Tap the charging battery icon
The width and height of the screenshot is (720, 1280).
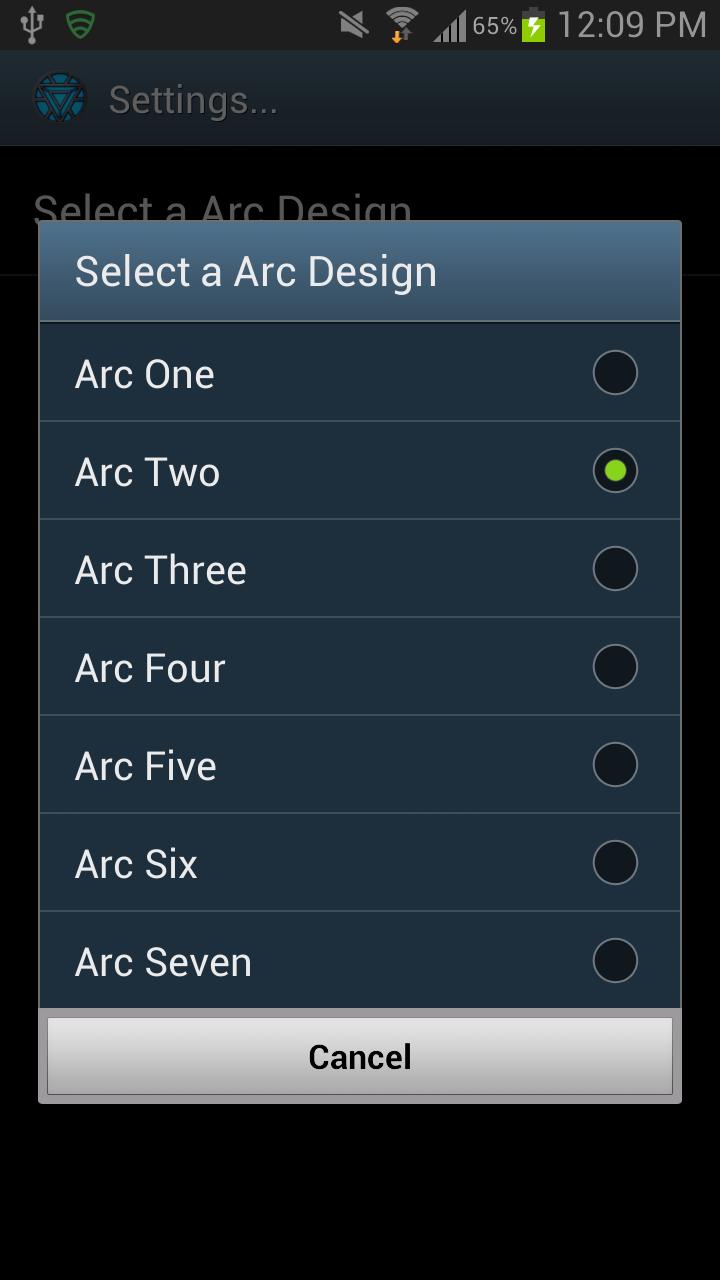534,25
